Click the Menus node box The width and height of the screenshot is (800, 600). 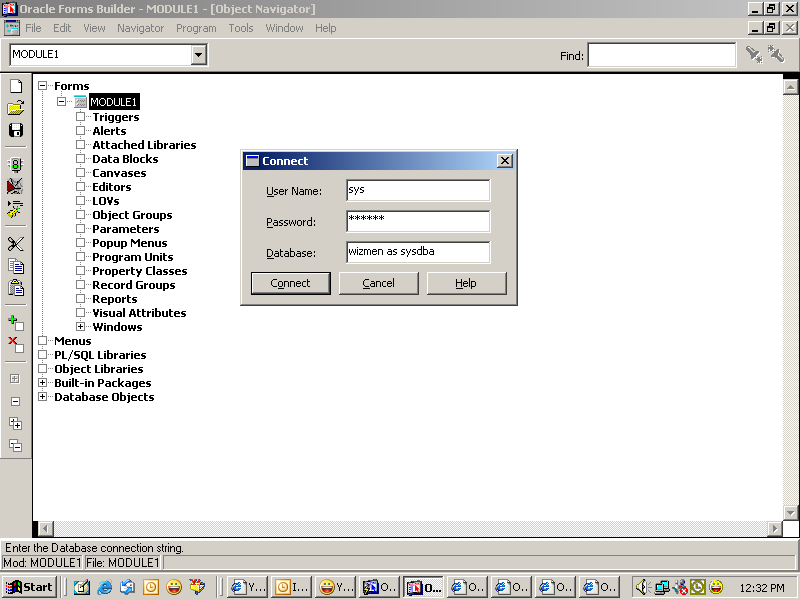(43, 340)
